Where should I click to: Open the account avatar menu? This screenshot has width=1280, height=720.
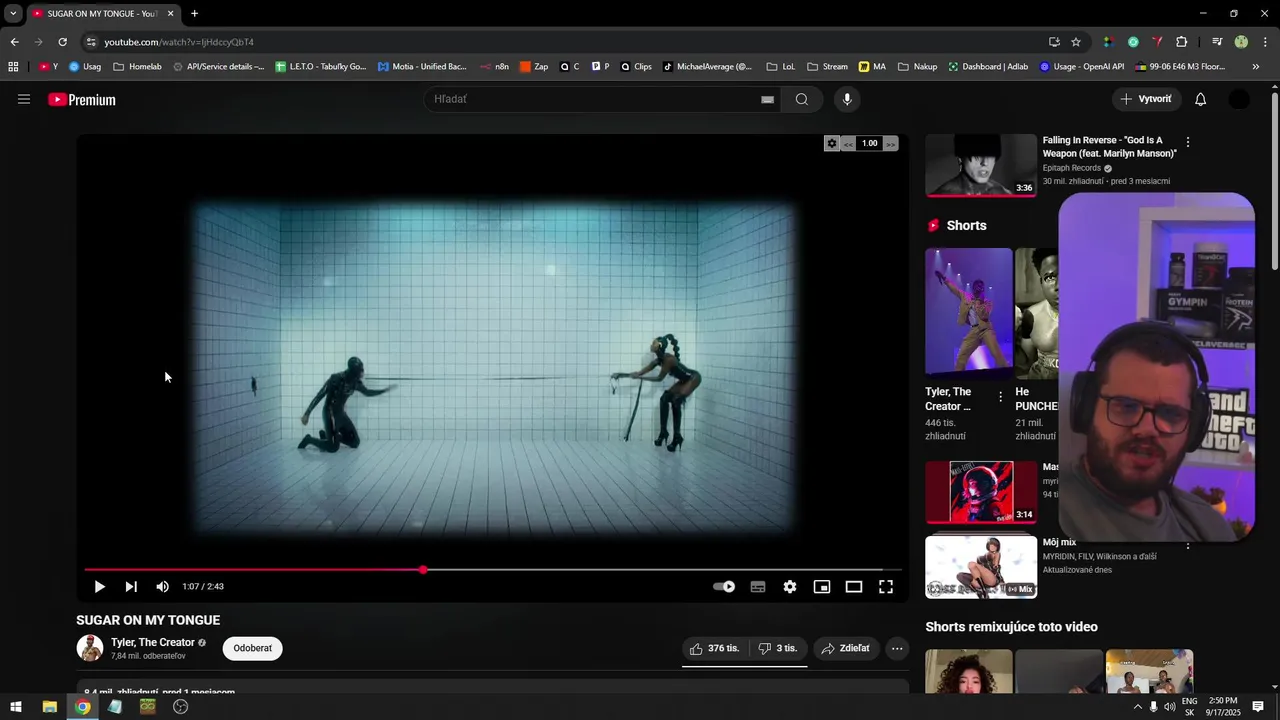pyautogui.click(x=1239, y=99)
